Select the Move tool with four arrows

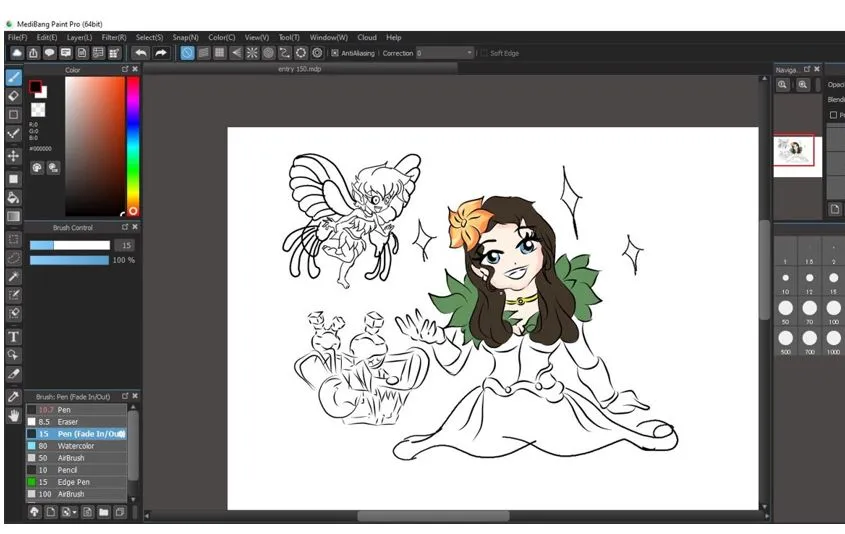pos(14,156)
